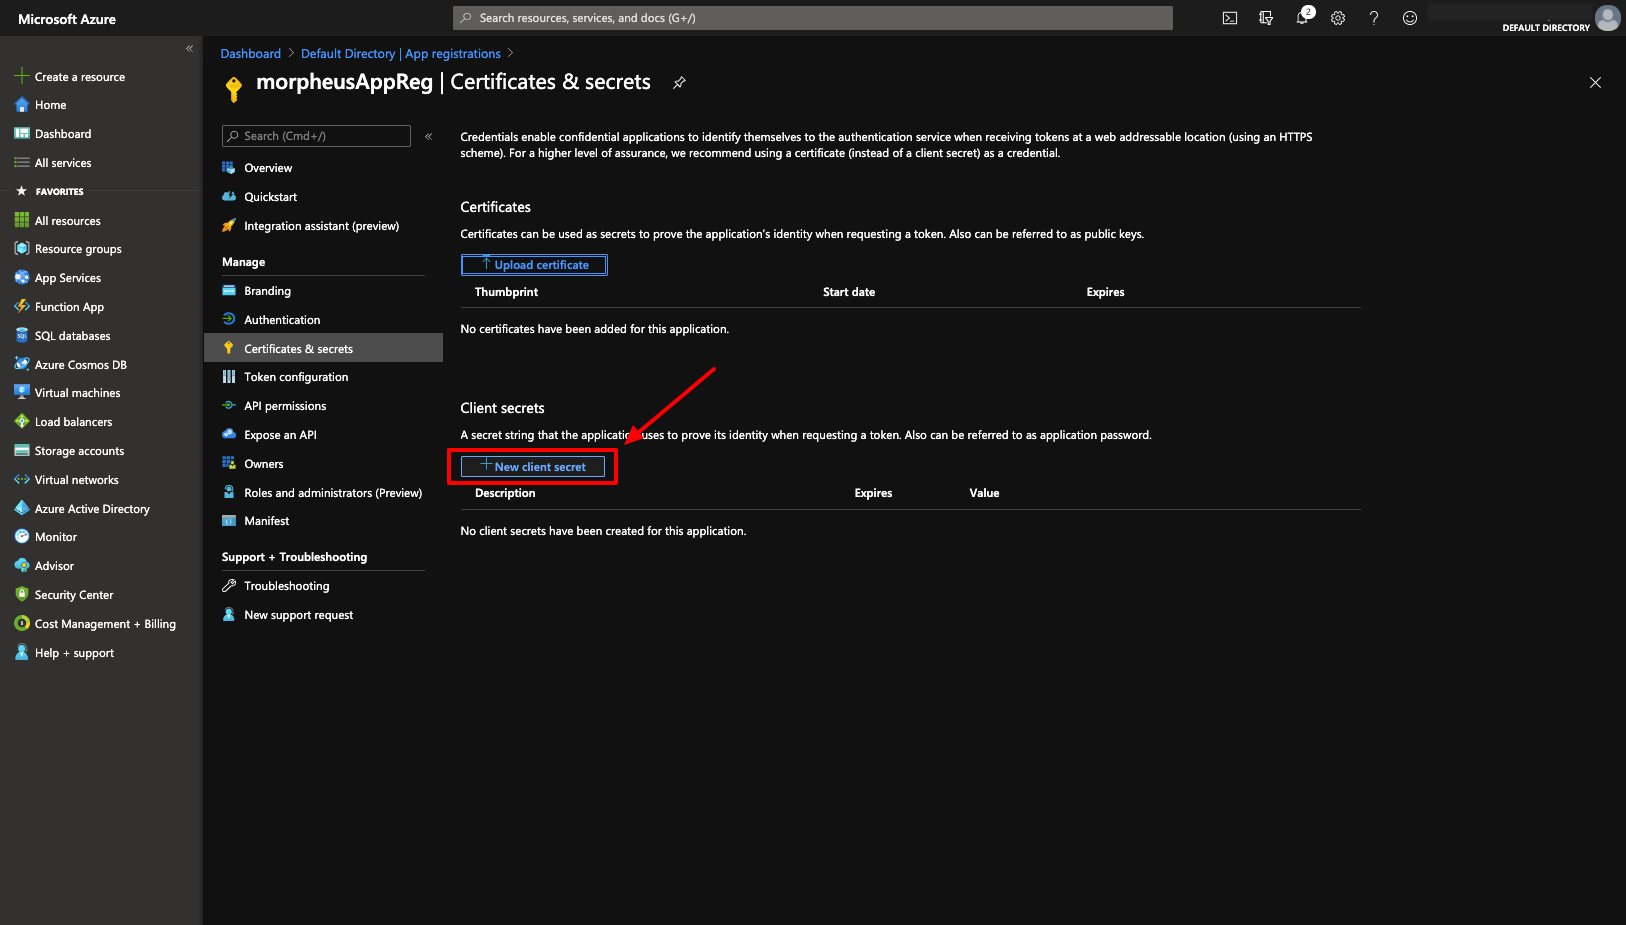Open the directory and subscription filter
Image resolution: width=1626 pixels, height=925 pixels.
click(1266, 17)
